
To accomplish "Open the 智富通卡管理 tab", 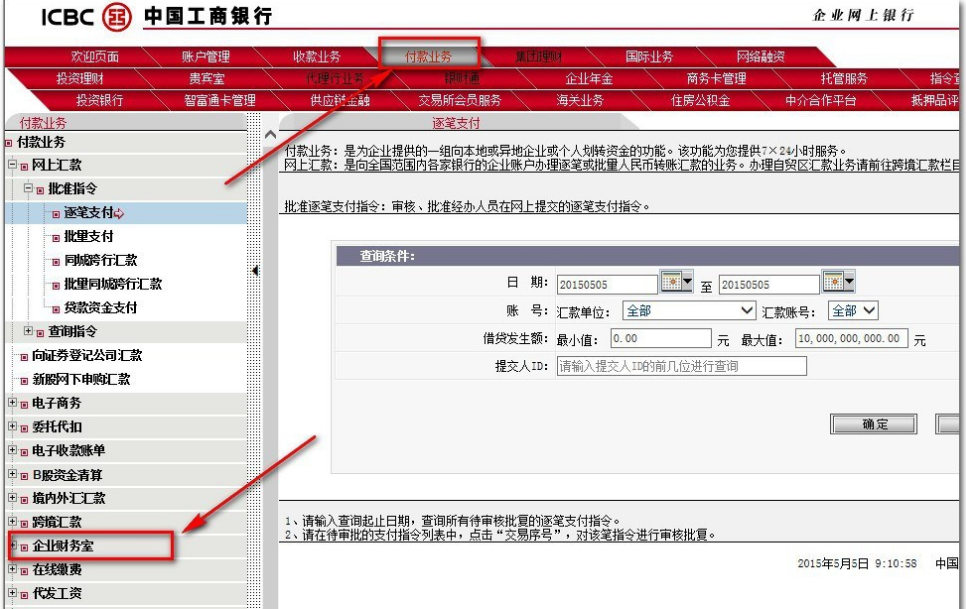I will pos(219,100).
